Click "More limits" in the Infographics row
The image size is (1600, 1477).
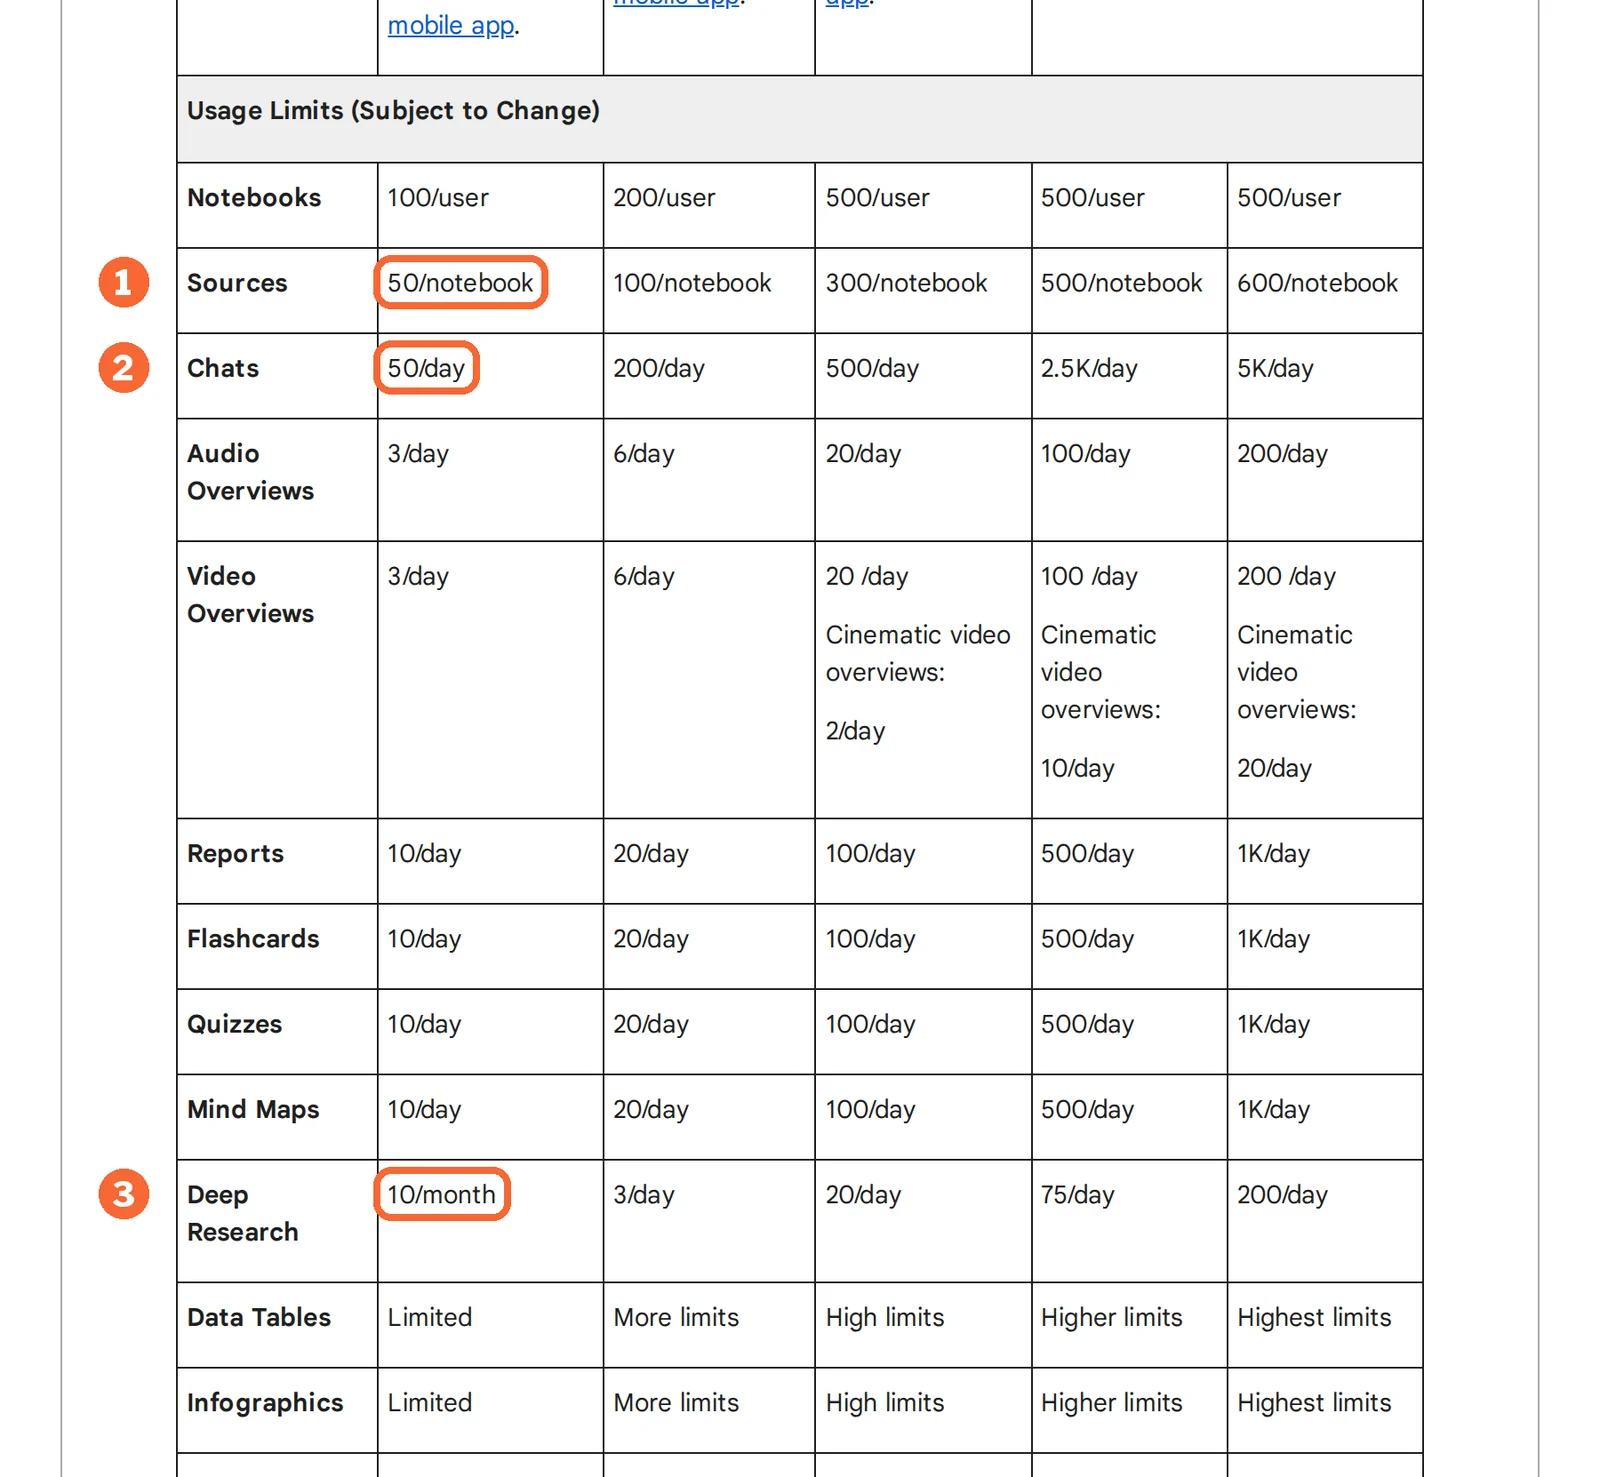pyautogui.click(x=676, y=1403)
